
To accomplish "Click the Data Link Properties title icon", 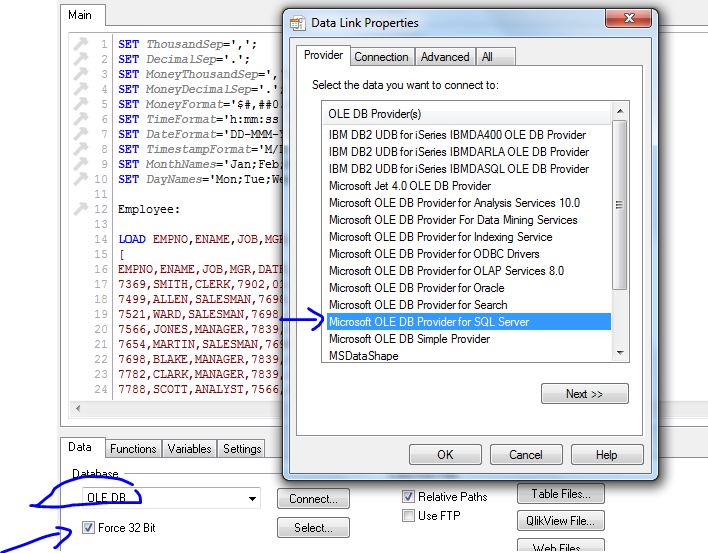I will point(297,23).
